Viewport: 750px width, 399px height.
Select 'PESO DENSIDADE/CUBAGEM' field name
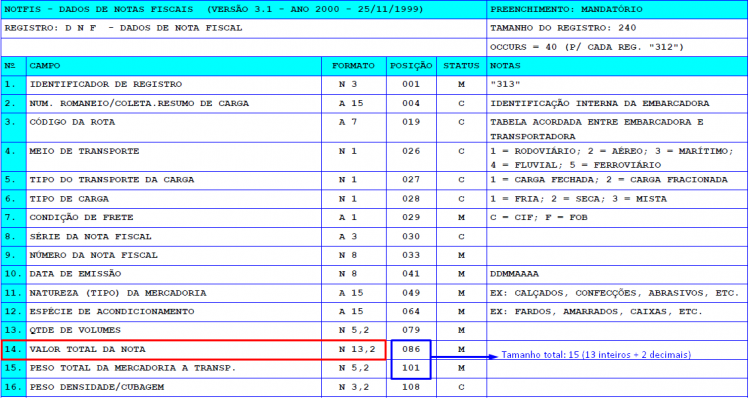[x=97, y=387]
